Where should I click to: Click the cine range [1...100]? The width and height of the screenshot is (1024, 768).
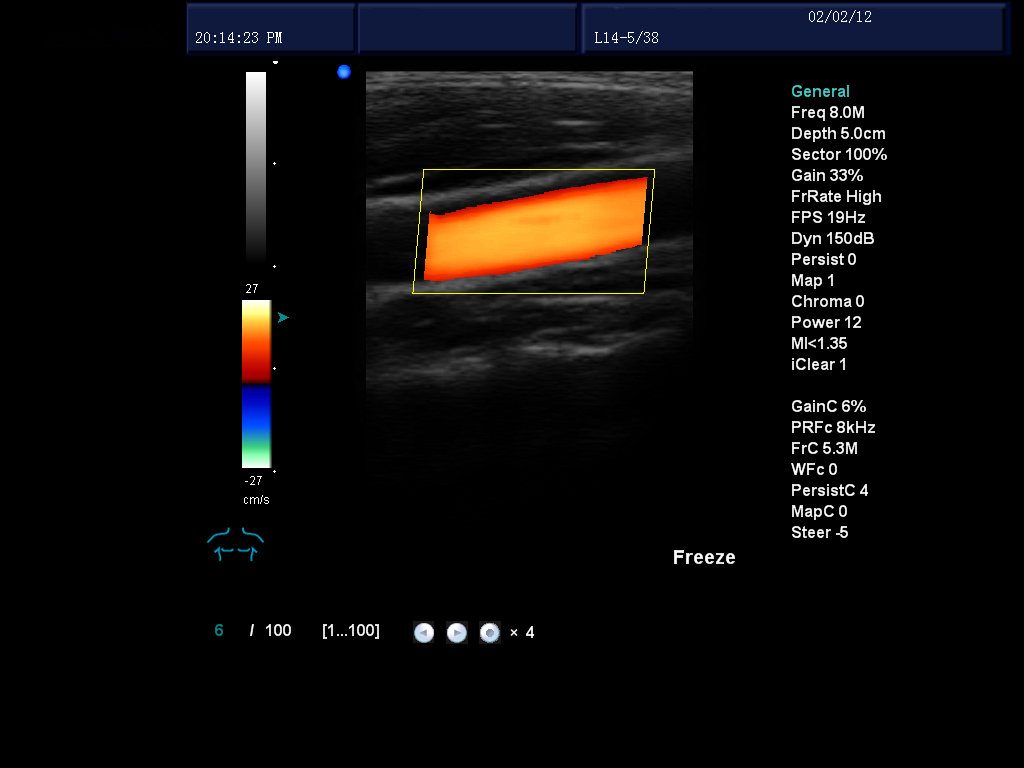tap(350, 631)
